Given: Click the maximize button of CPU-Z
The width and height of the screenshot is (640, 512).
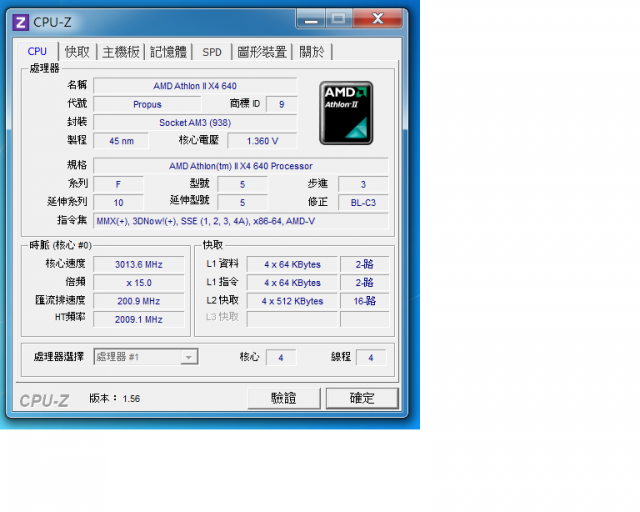Looking at the screenshot, I should (338, 19).
